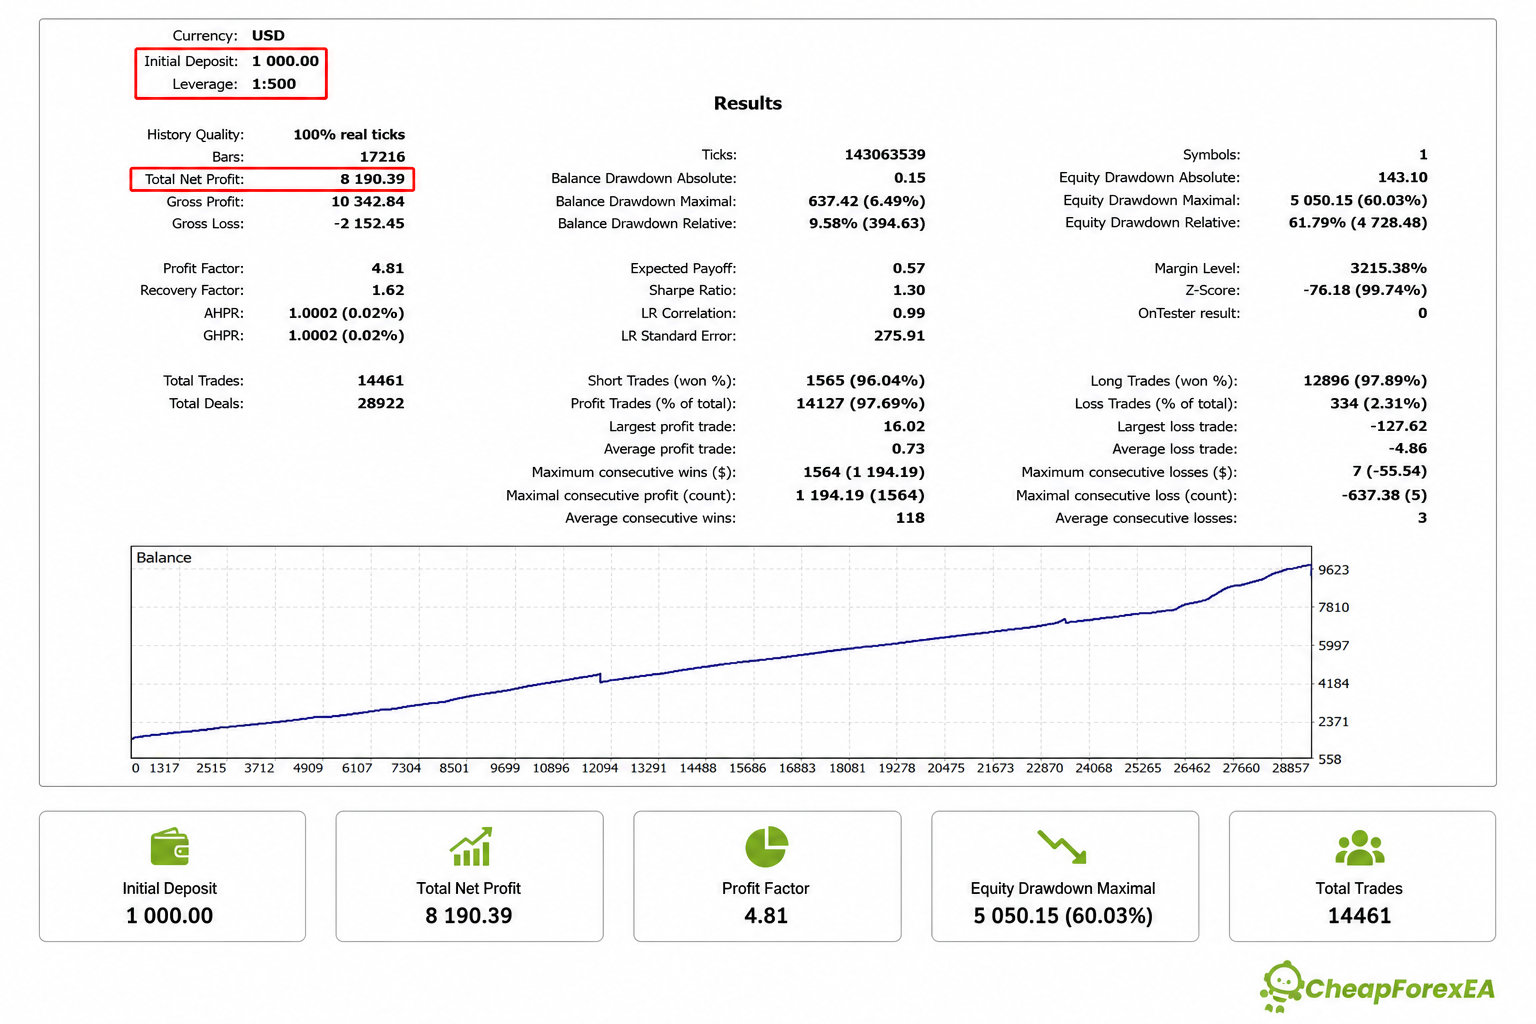Click the Maximum consecutive losses value 7 (-55.54)
The height and width of the screenshot is (1024, 1536).
[x=1389, y=471]
